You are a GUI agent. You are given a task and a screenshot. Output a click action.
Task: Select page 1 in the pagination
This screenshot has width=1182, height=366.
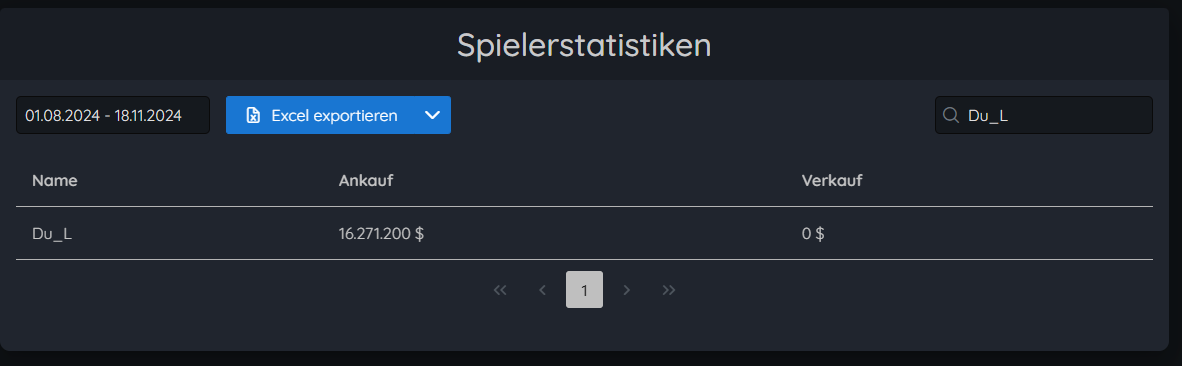coord(584,290)
